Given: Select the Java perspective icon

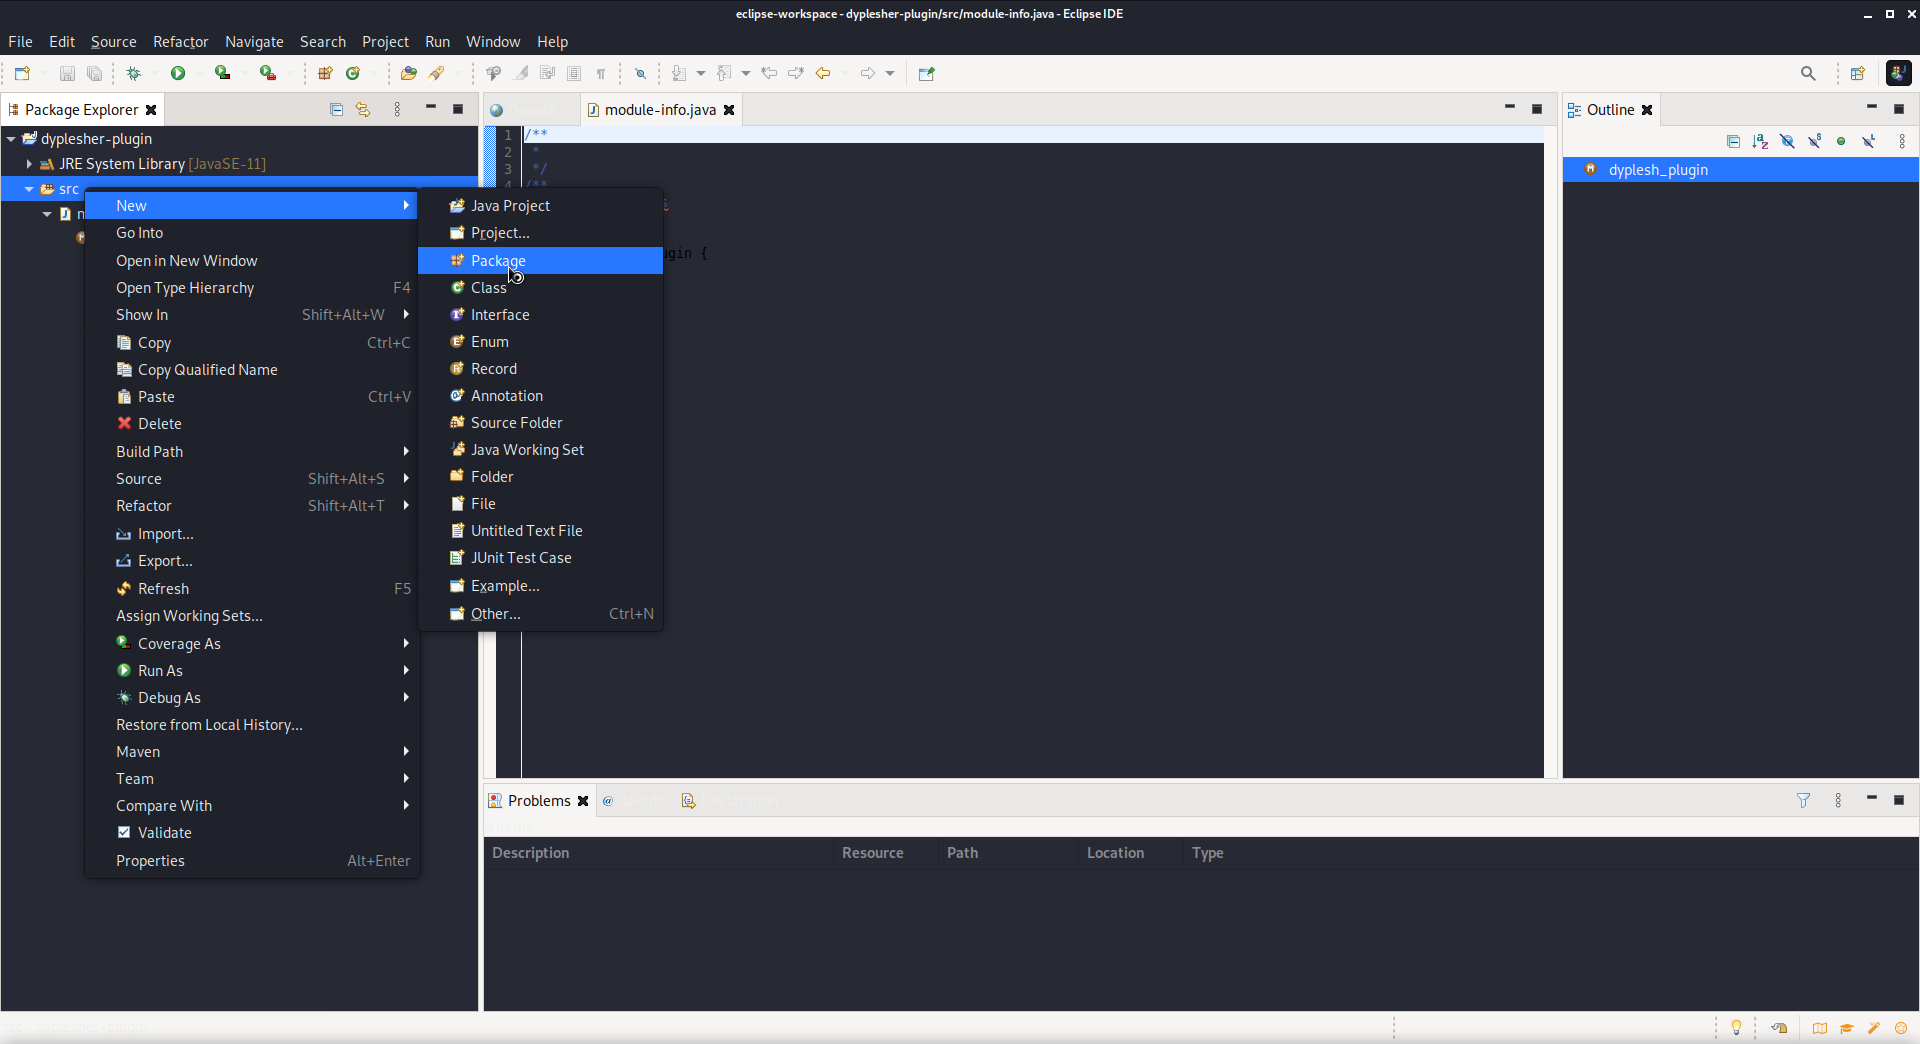Looking at the screenshot, I should [1898, 73].
